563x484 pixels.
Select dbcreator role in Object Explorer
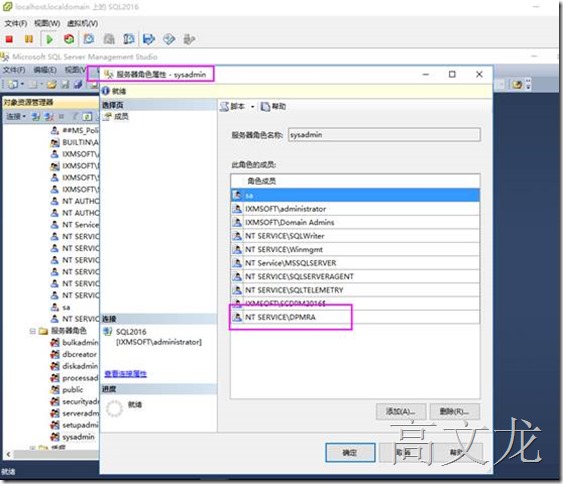pyautogui.click(x=79, y=354)
